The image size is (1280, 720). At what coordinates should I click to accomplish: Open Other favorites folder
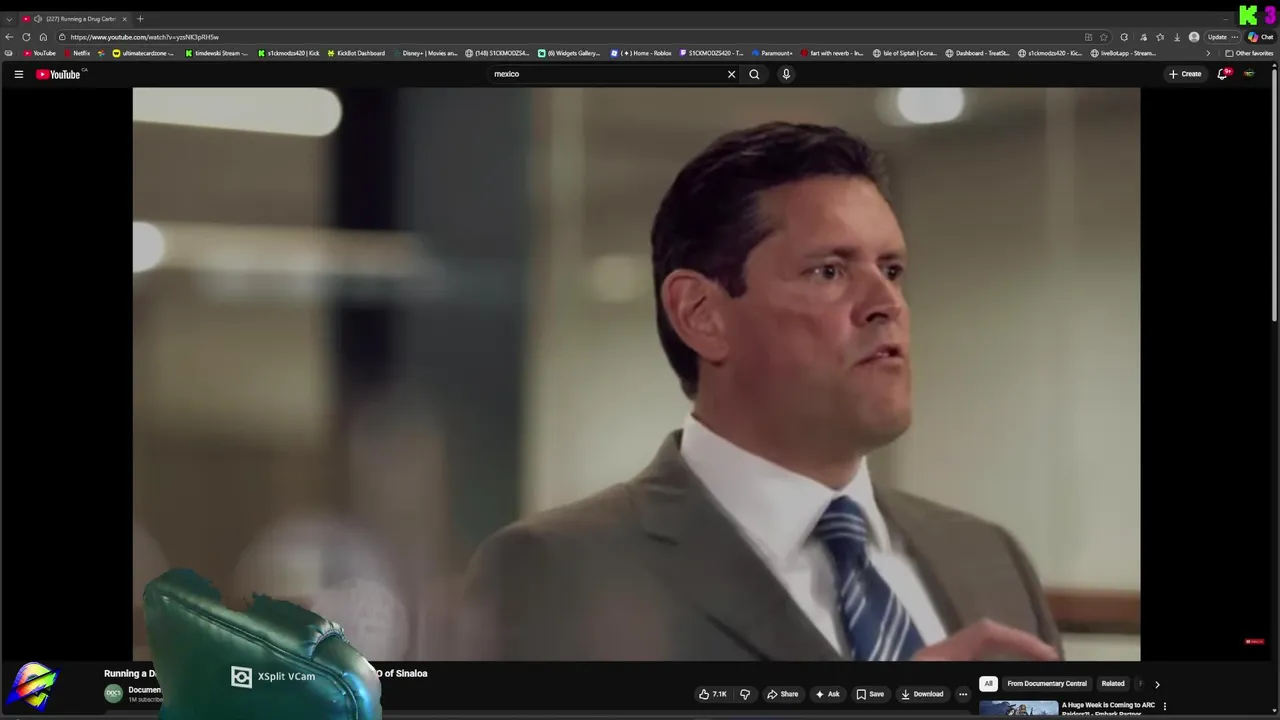tap(1249, 53)
